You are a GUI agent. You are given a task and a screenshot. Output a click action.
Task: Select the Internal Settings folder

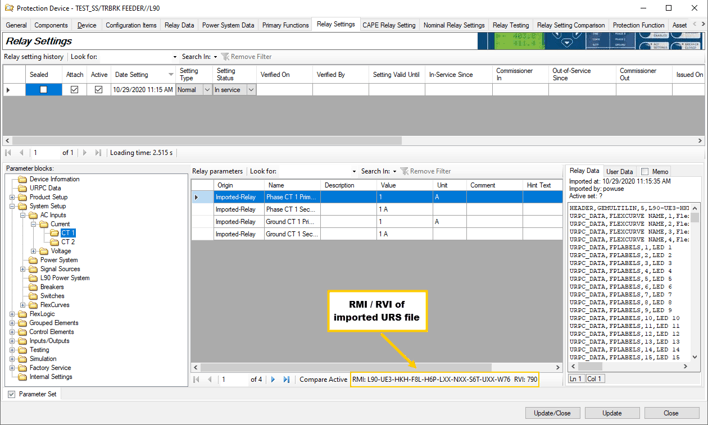(51, 377)
